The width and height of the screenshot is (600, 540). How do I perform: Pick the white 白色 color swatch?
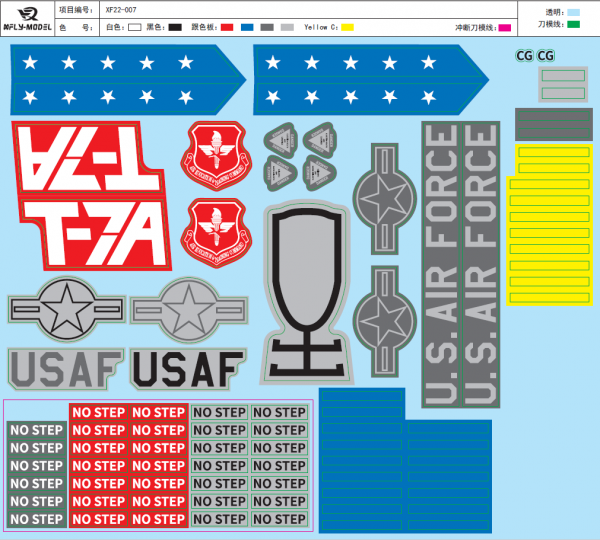135,27
